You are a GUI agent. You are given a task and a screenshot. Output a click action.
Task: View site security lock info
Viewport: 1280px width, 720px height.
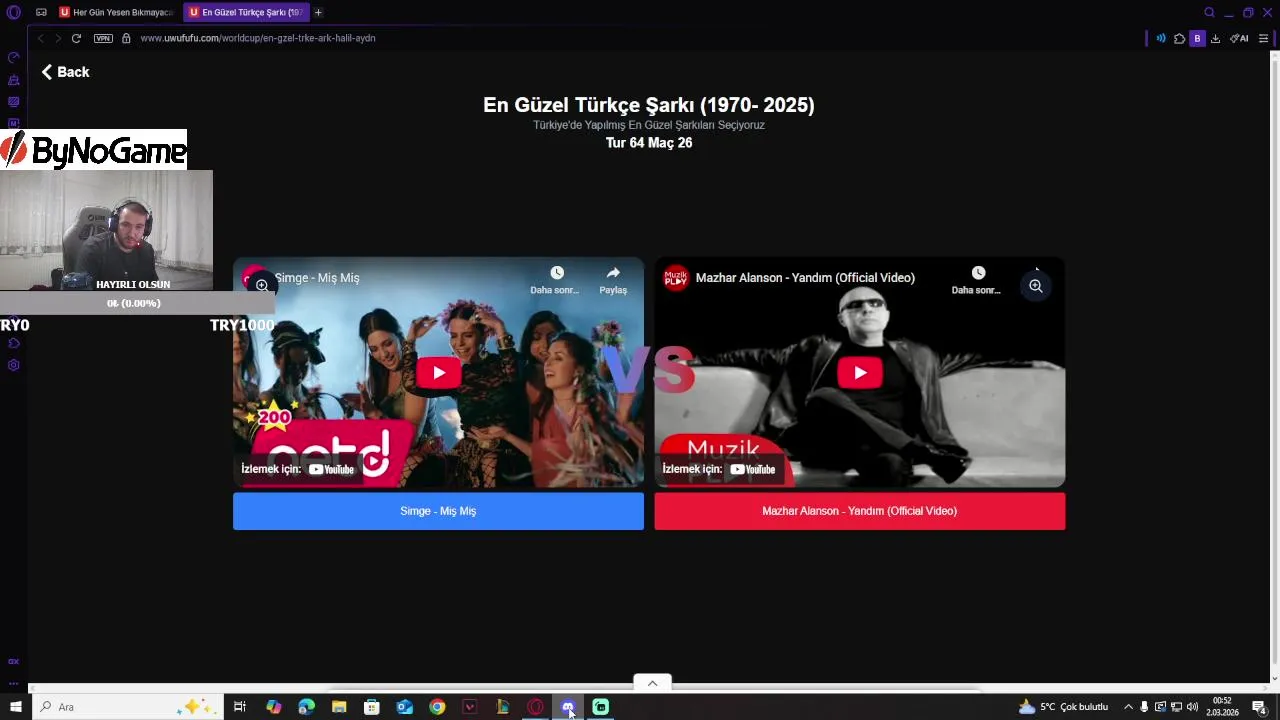(x=126, y=38)
